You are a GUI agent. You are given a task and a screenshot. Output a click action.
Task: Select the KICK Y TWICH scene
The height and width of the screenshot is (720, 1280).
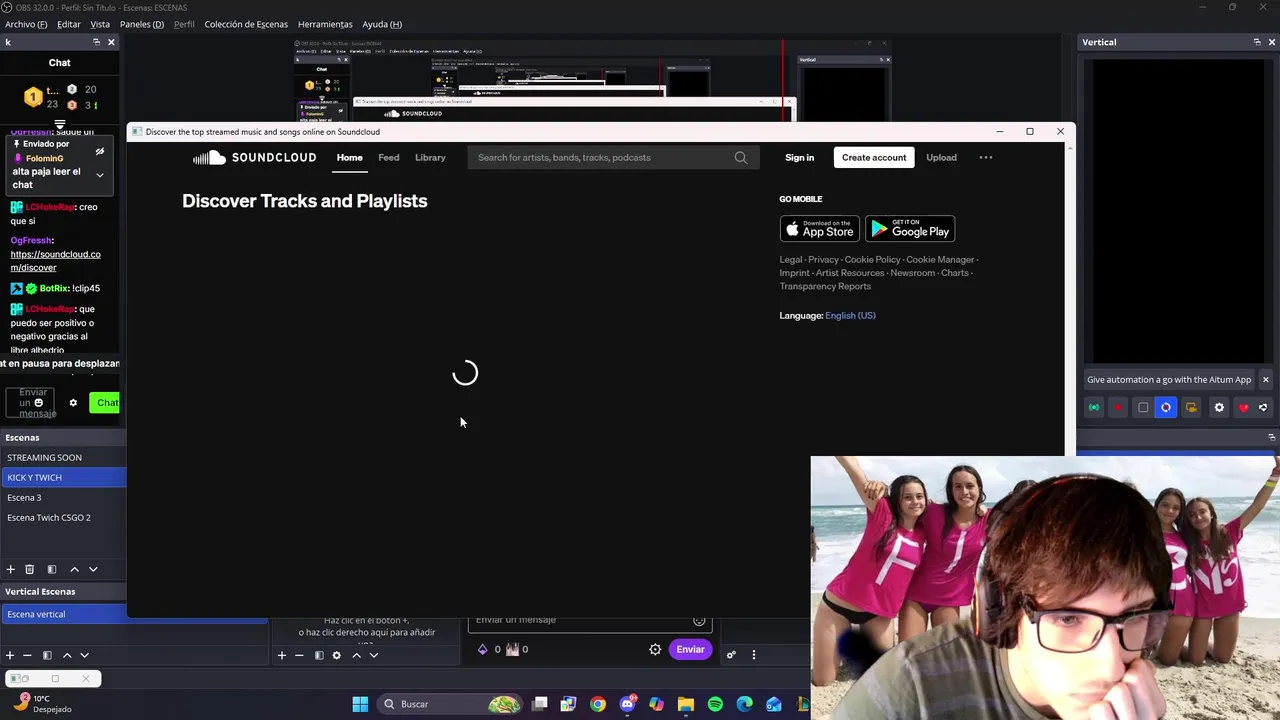[63, 477]
